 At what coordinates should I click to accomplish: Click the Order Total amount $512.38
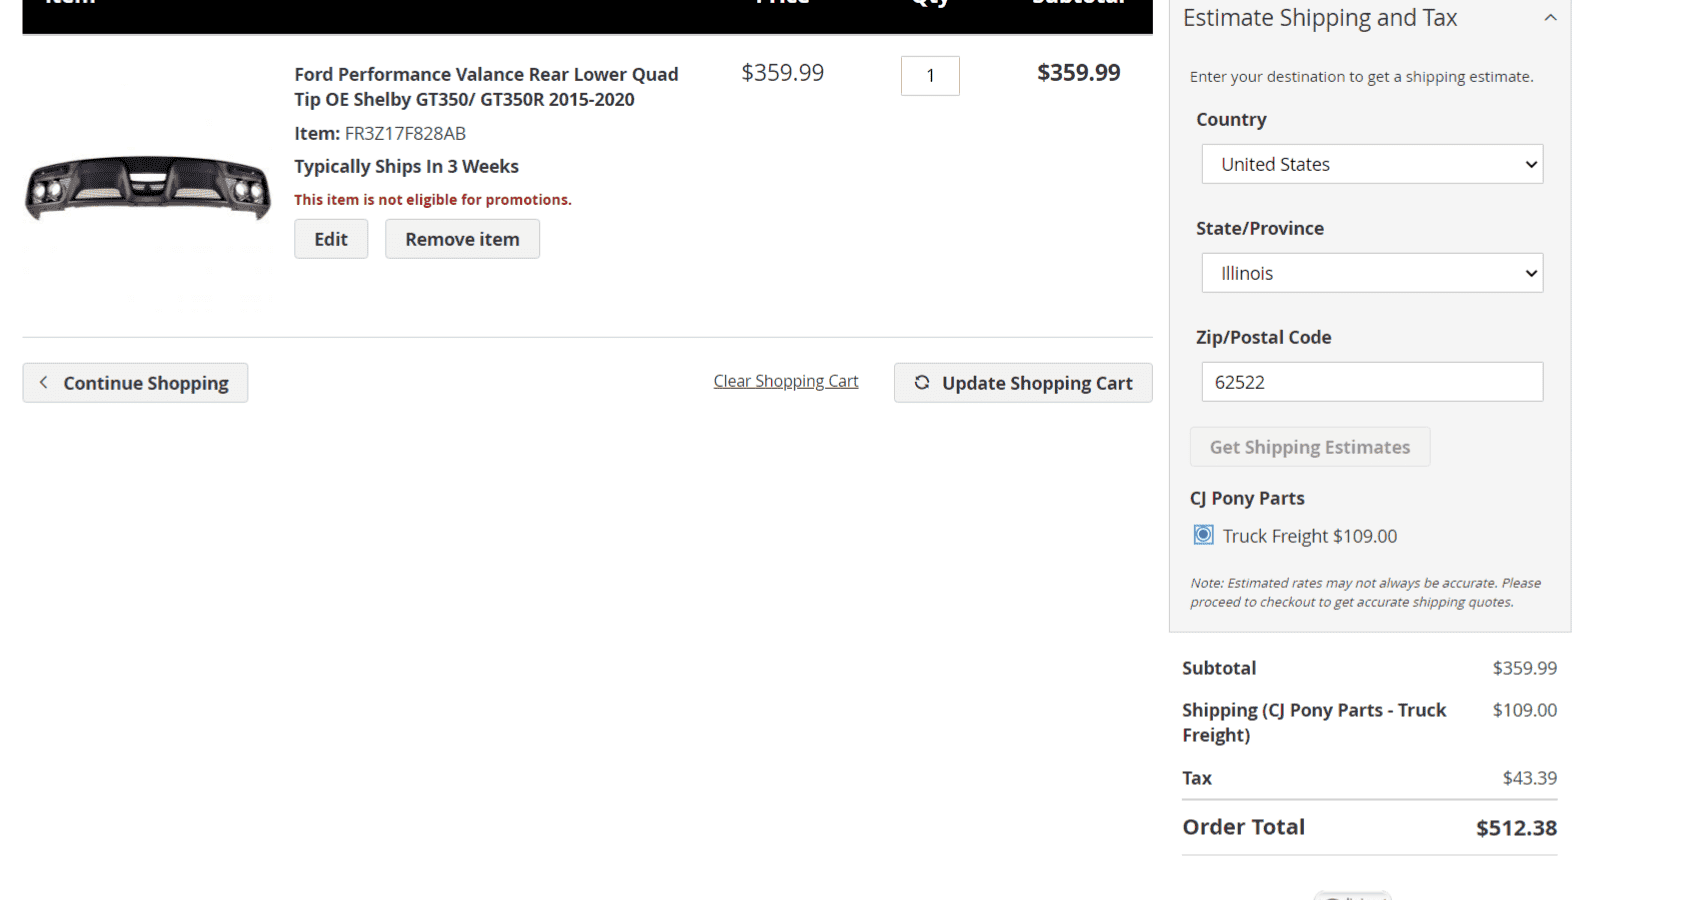(1516, 828)
